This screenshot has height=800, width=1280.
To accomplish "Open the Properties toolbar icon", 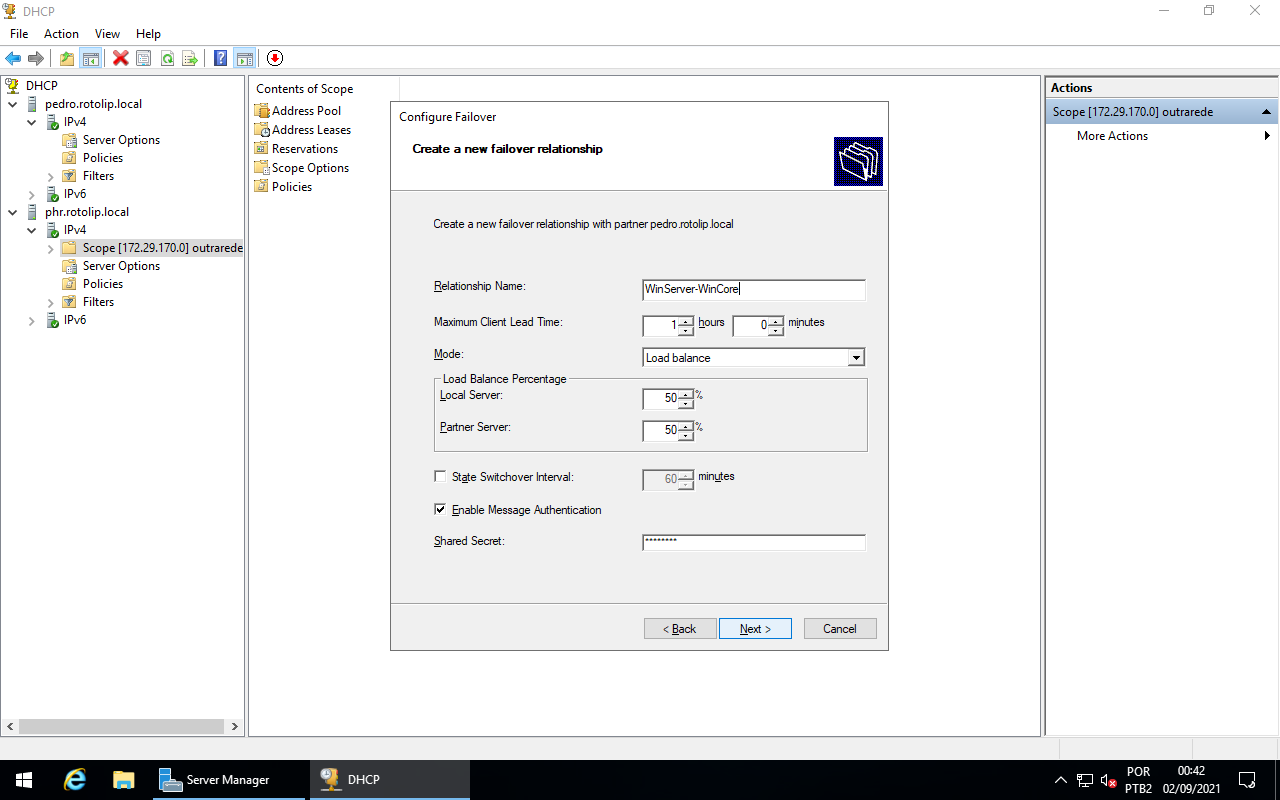I will pyautogui.click(x=143, y=58).
